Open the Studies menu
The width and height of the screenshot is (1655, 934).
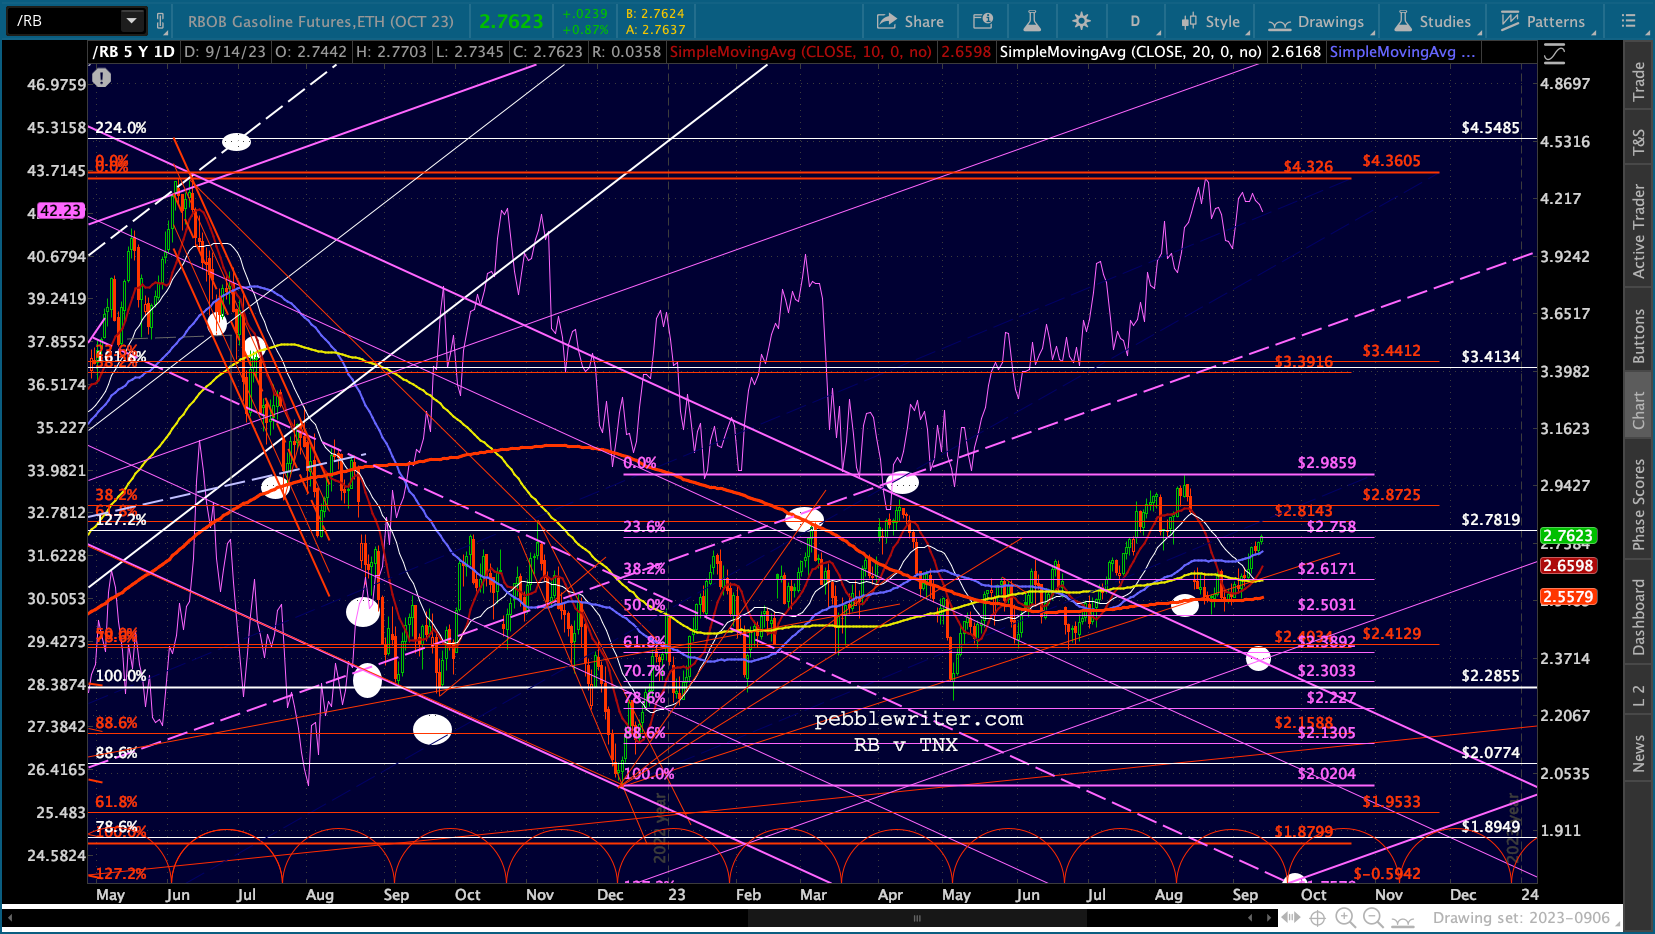[1433, 21]
